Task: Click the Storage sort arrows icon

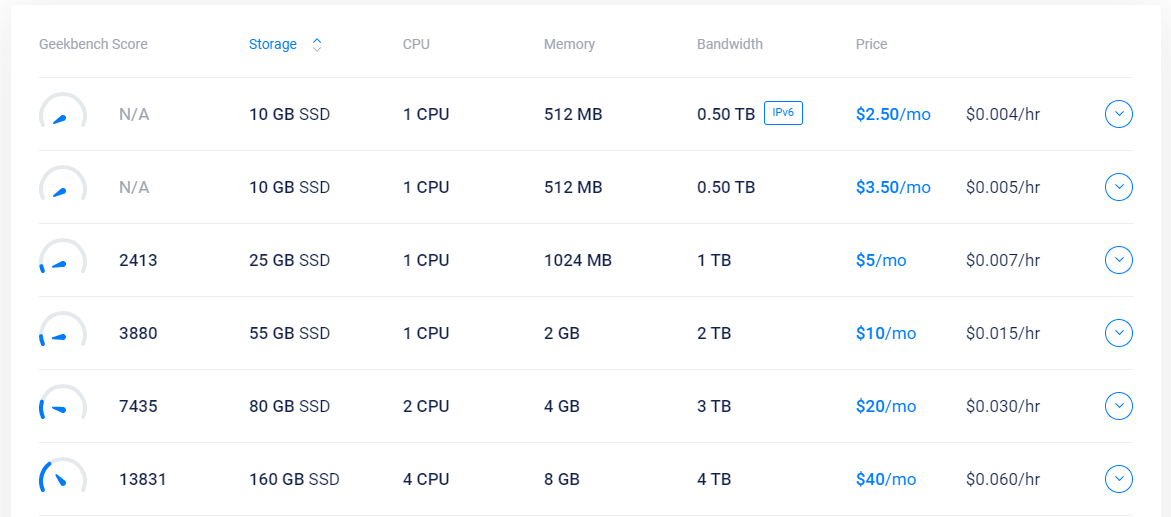Action: click(317, 44)
